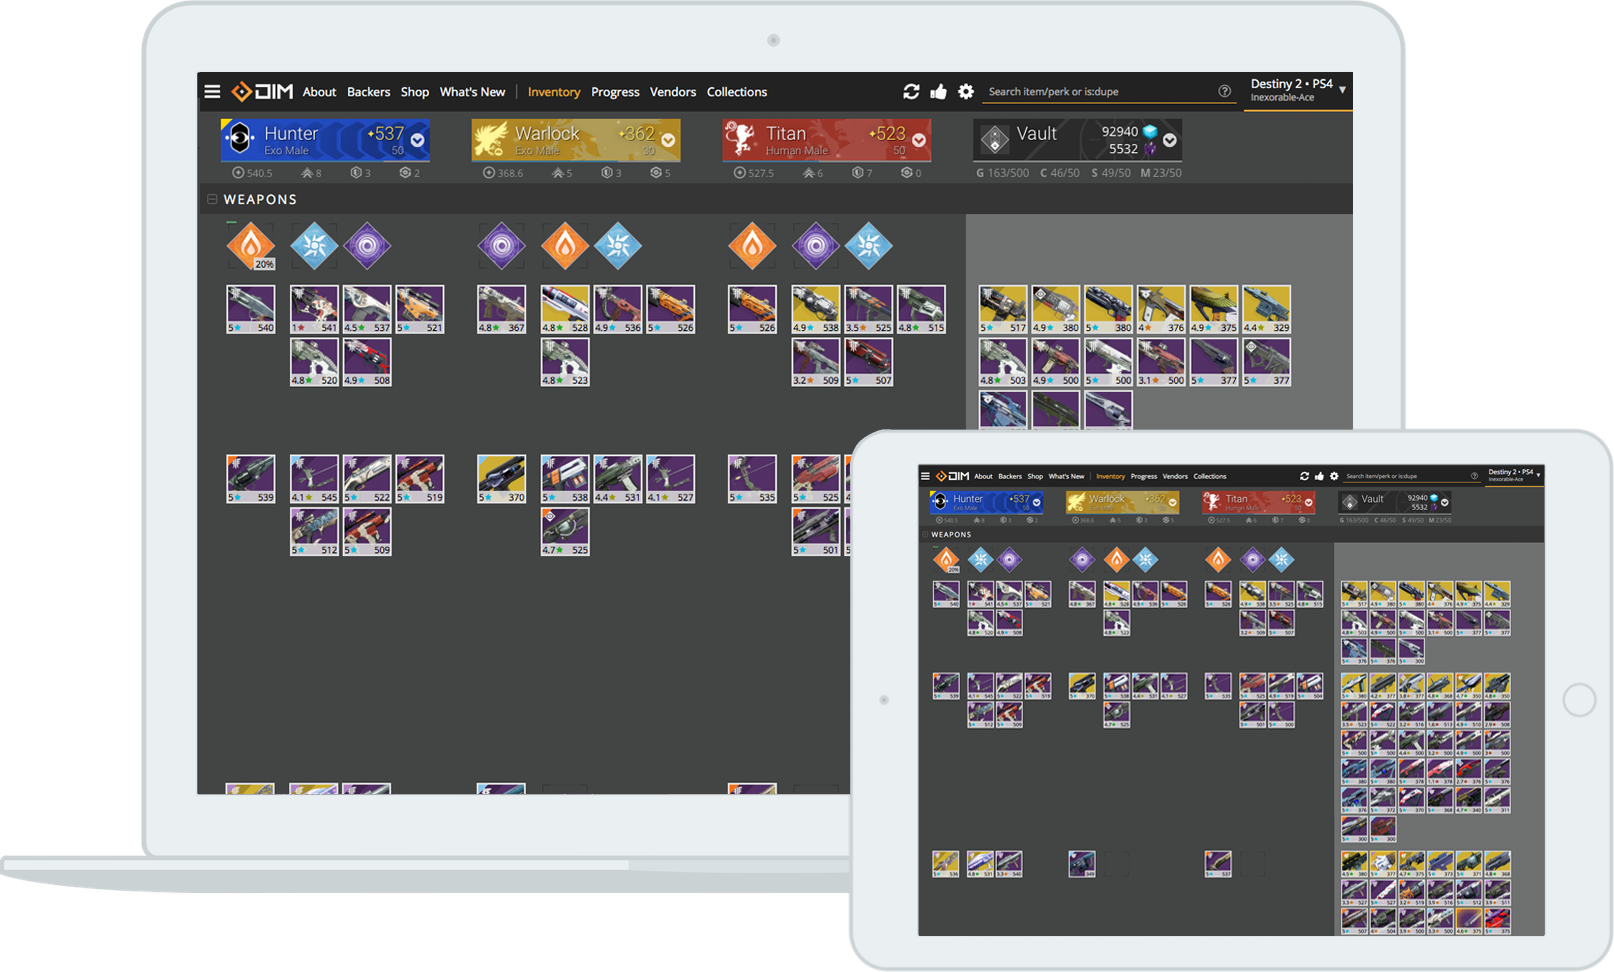Click vault exotic weapon with power 517
This screenshot has width=1614, height=972.
(1003, 310)
